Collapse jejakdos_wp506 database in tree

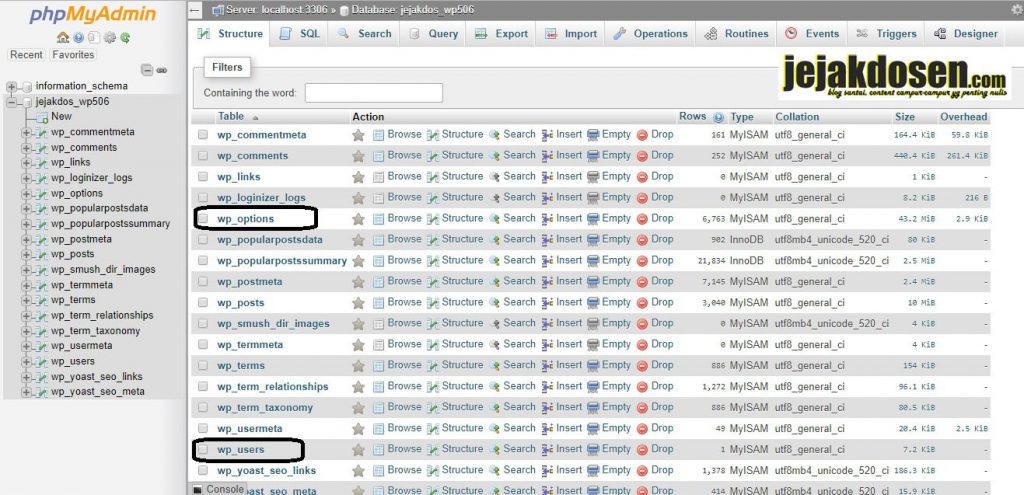pyautogui.click(x=11, y=102)
